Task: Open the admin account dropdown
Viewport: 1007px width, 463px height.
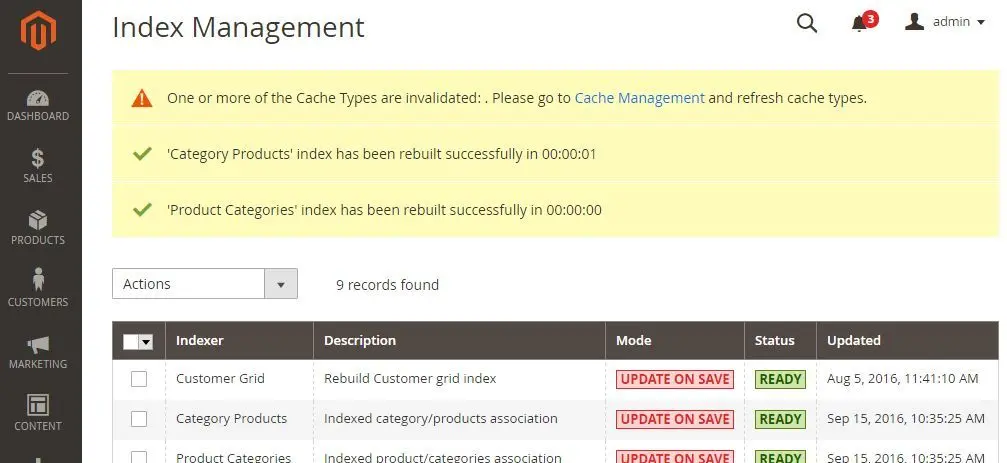Action: [945, 22]
